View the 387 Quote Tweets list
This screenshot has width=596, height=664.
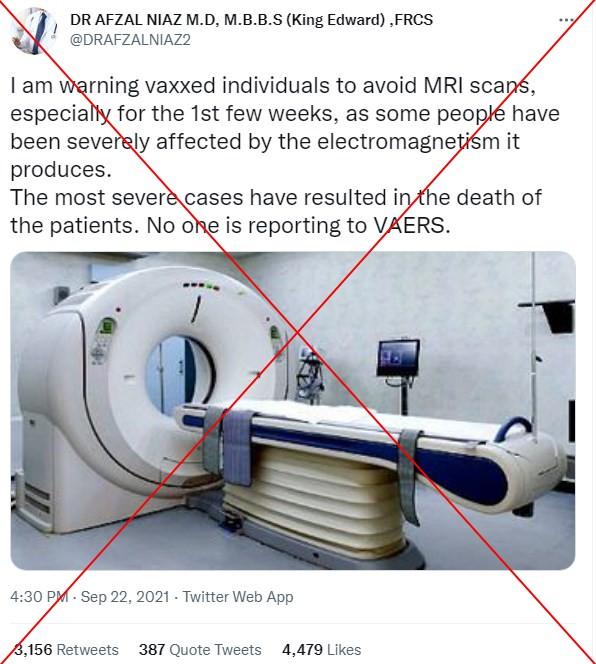pos(200,649)
